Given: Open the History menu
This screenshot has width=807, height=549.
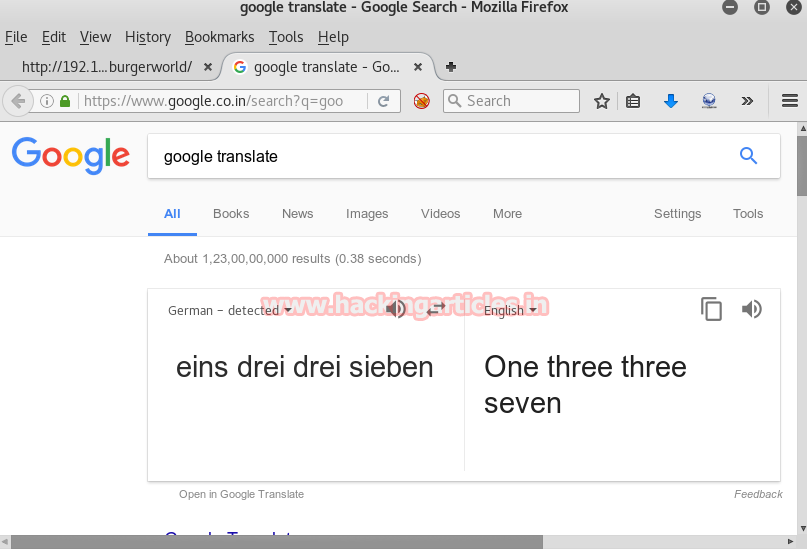Looking at the screenshot, I should pyautogui.click(x=148, y=37).
